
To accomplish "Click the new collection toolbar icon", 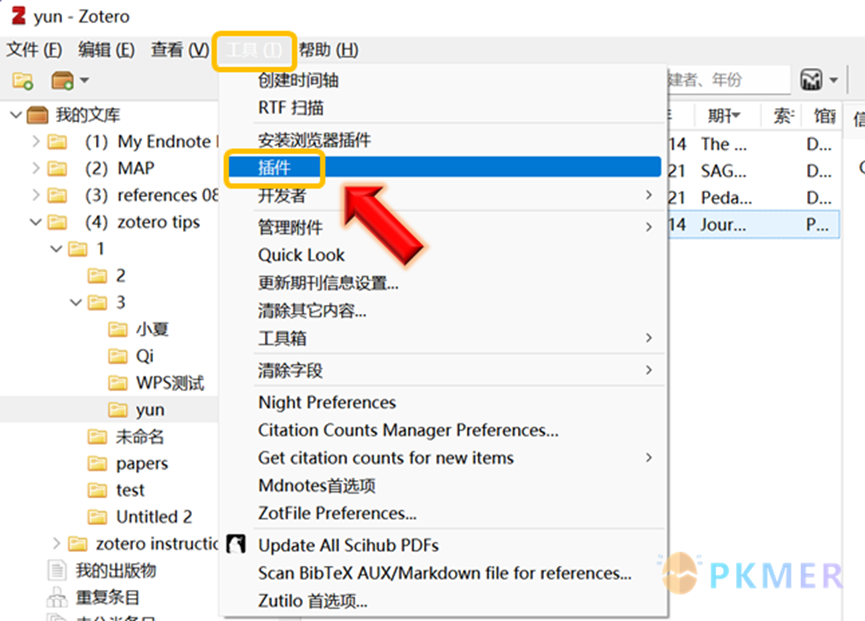I will [23, 81].
